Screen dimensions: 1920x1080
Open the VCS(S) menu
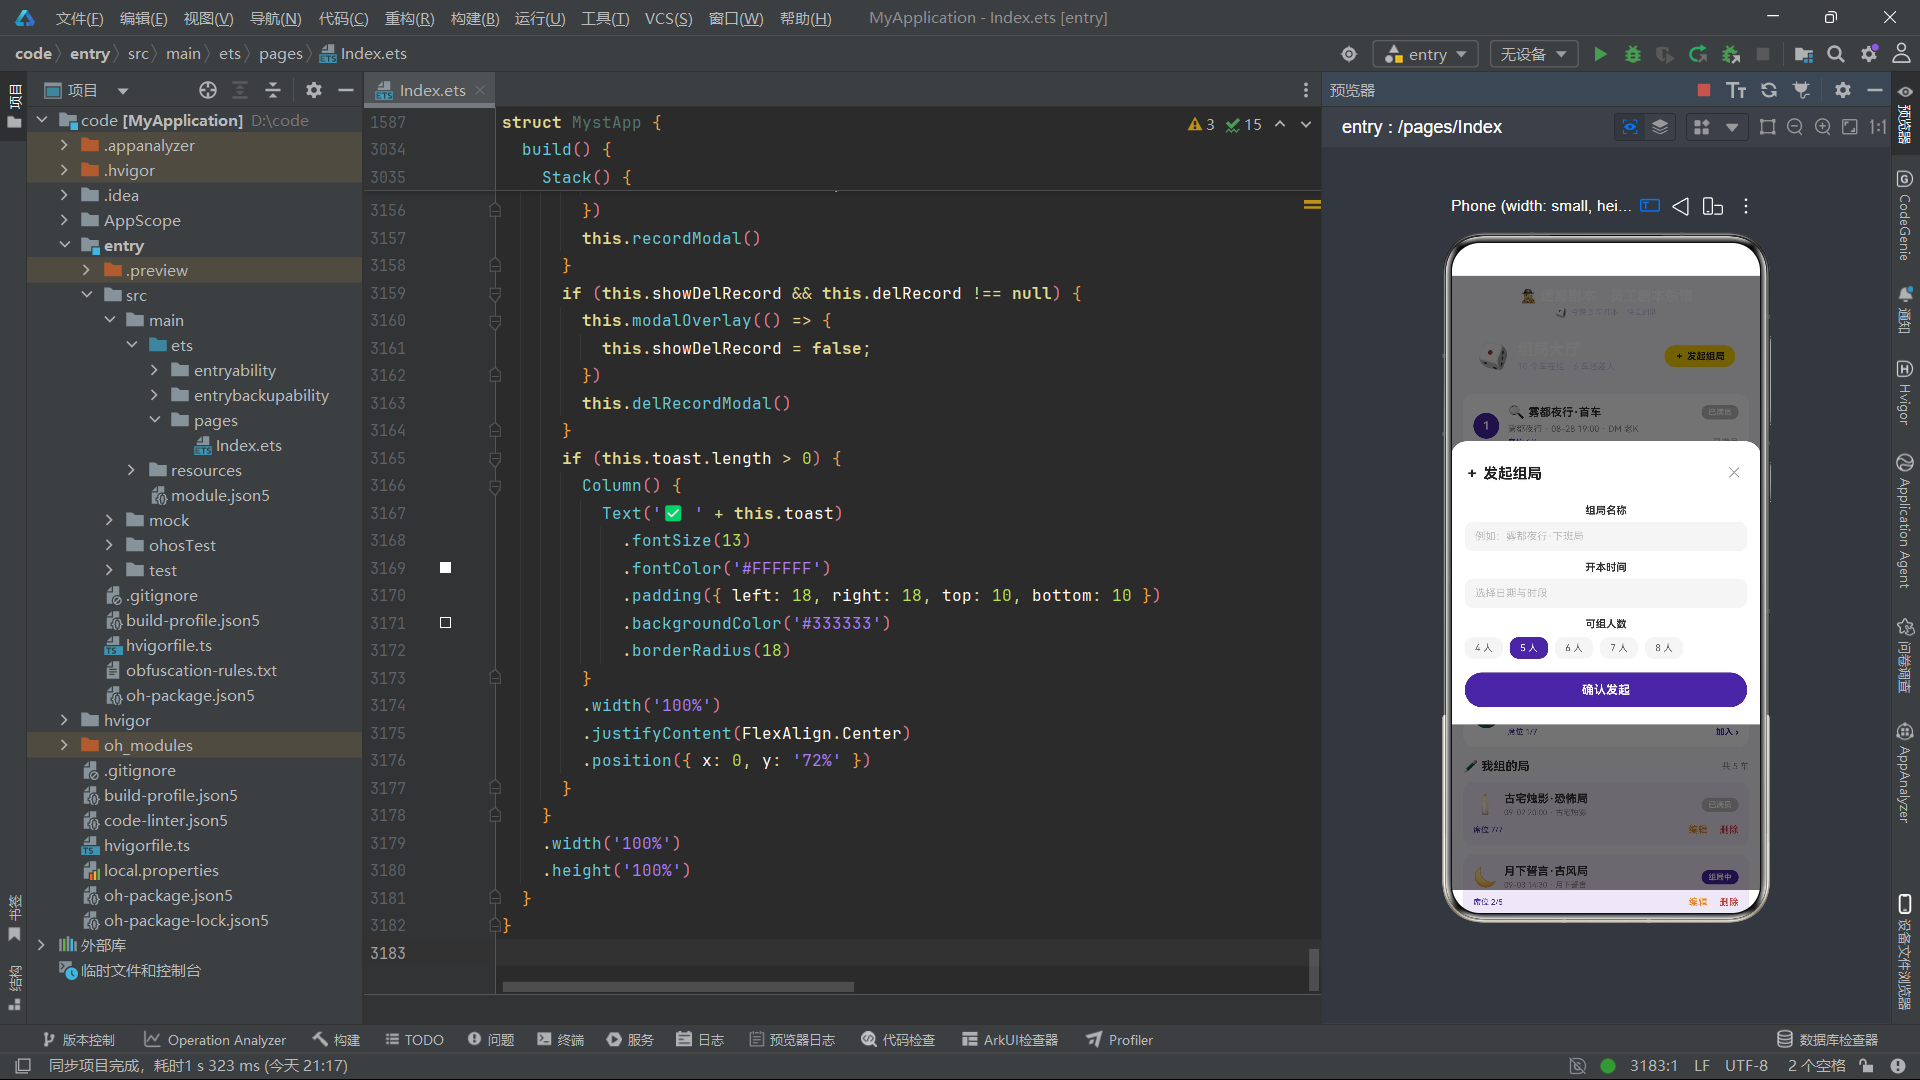point(668,18)
